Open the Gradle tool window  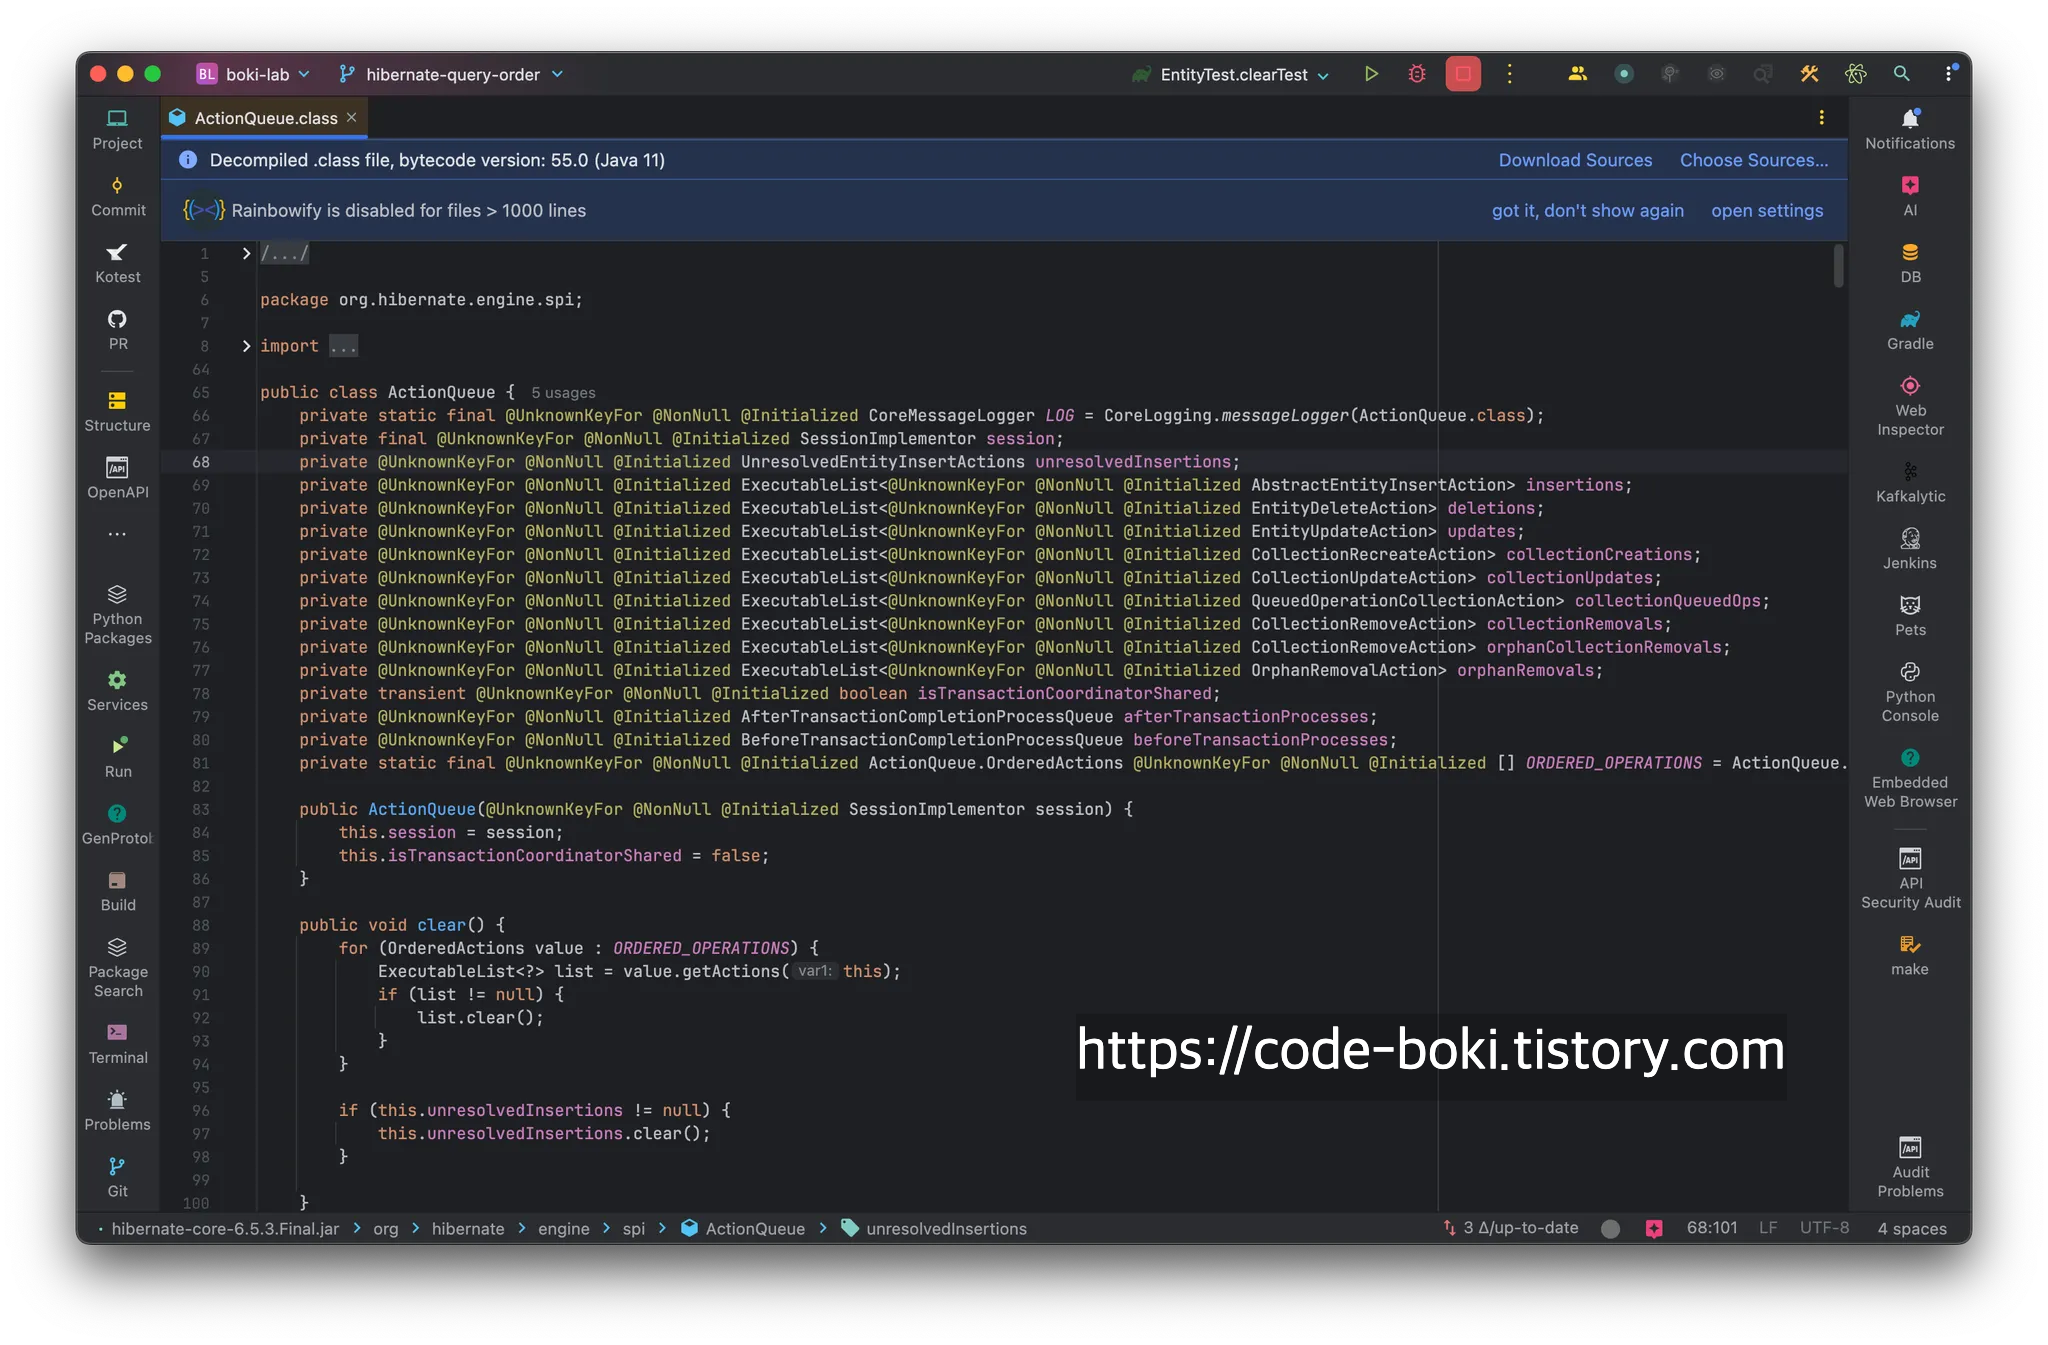(1909, 329)
